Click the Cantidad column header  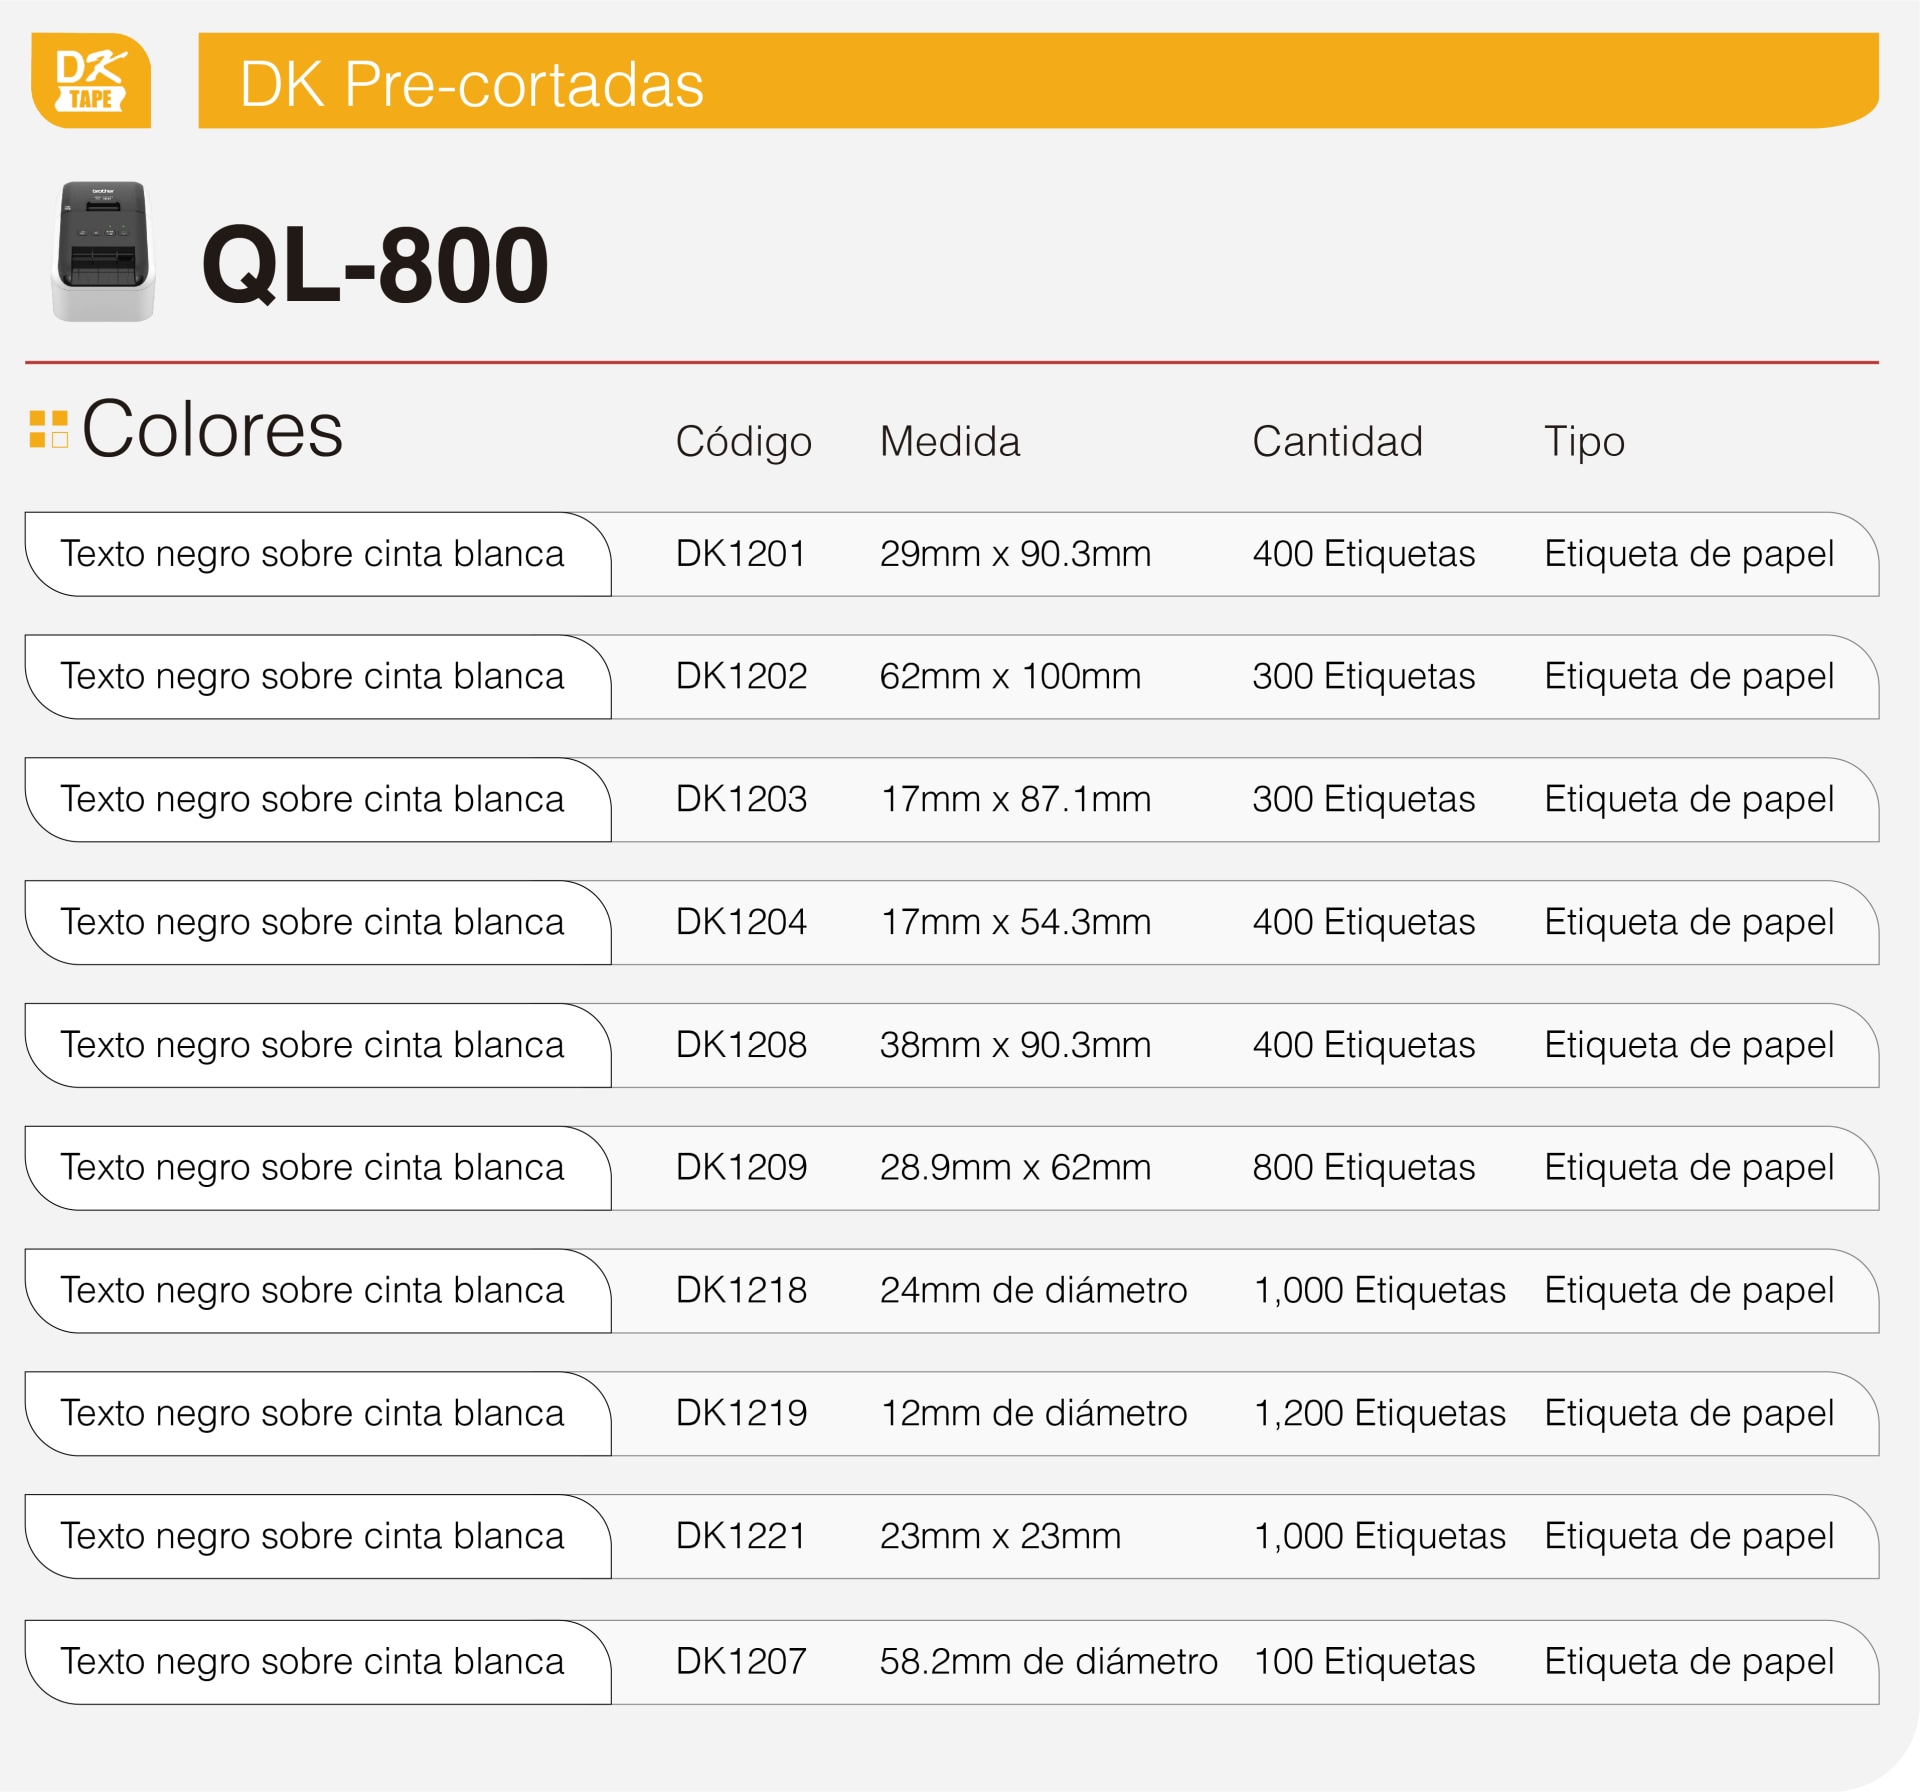1338,442
